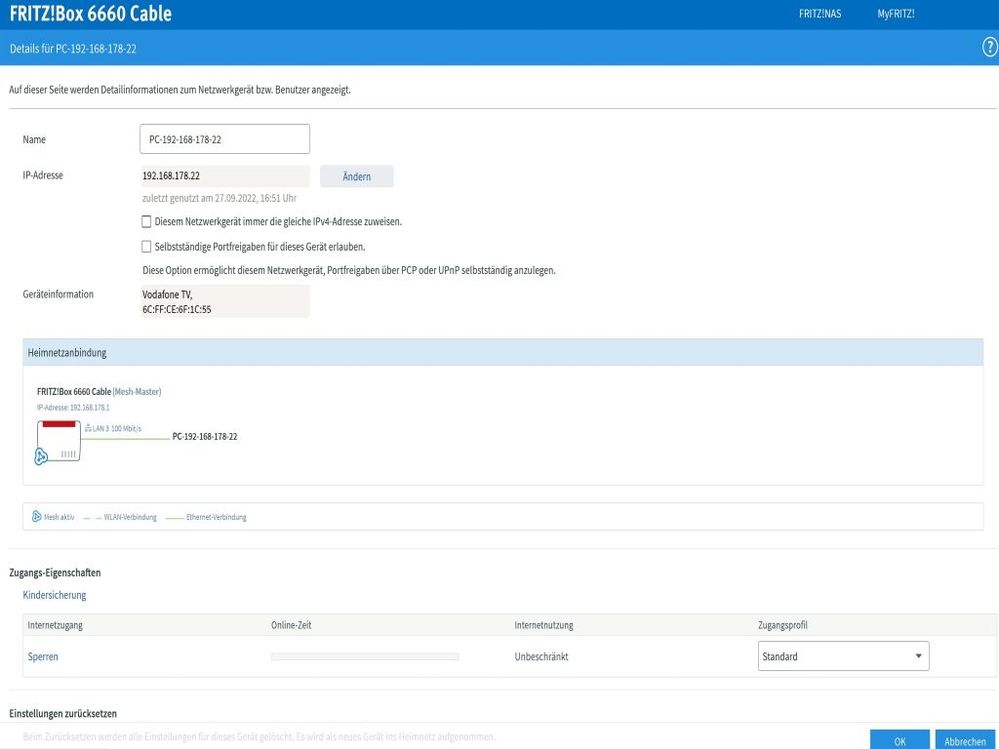Open the Zugangsprofil Standard dropdown

[x=843, y=656]
